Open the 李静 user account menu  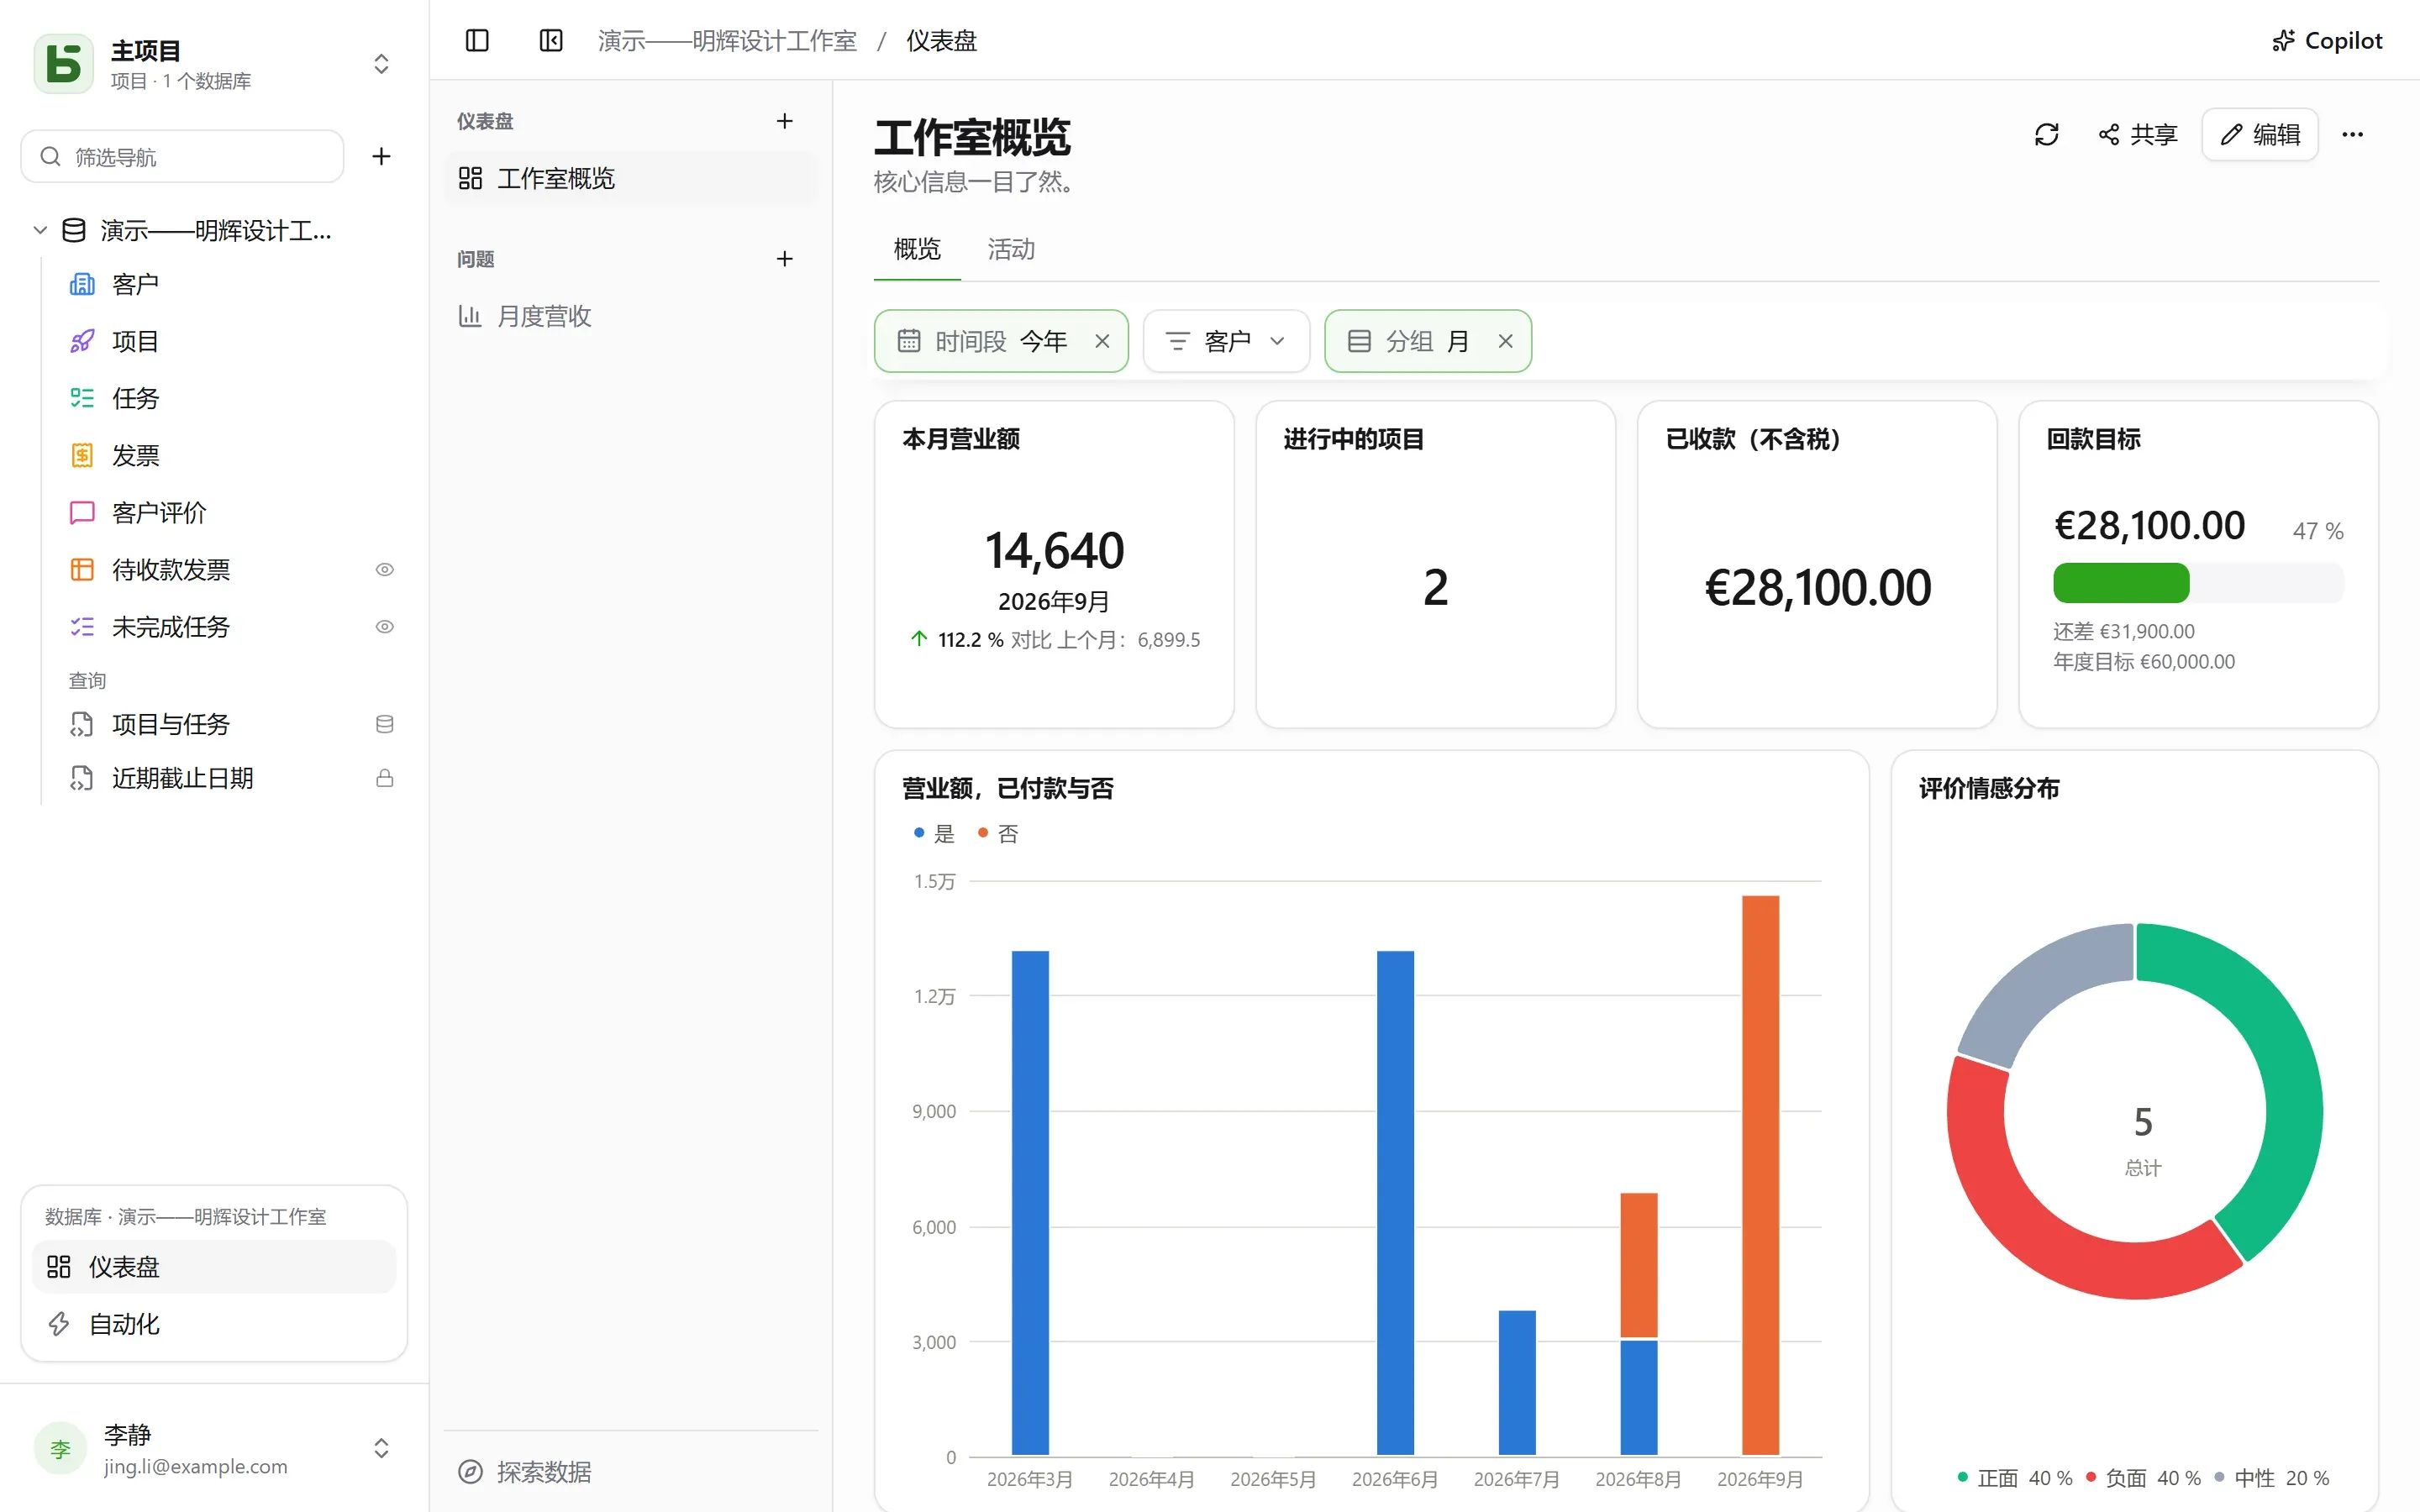pos(214,1448)
